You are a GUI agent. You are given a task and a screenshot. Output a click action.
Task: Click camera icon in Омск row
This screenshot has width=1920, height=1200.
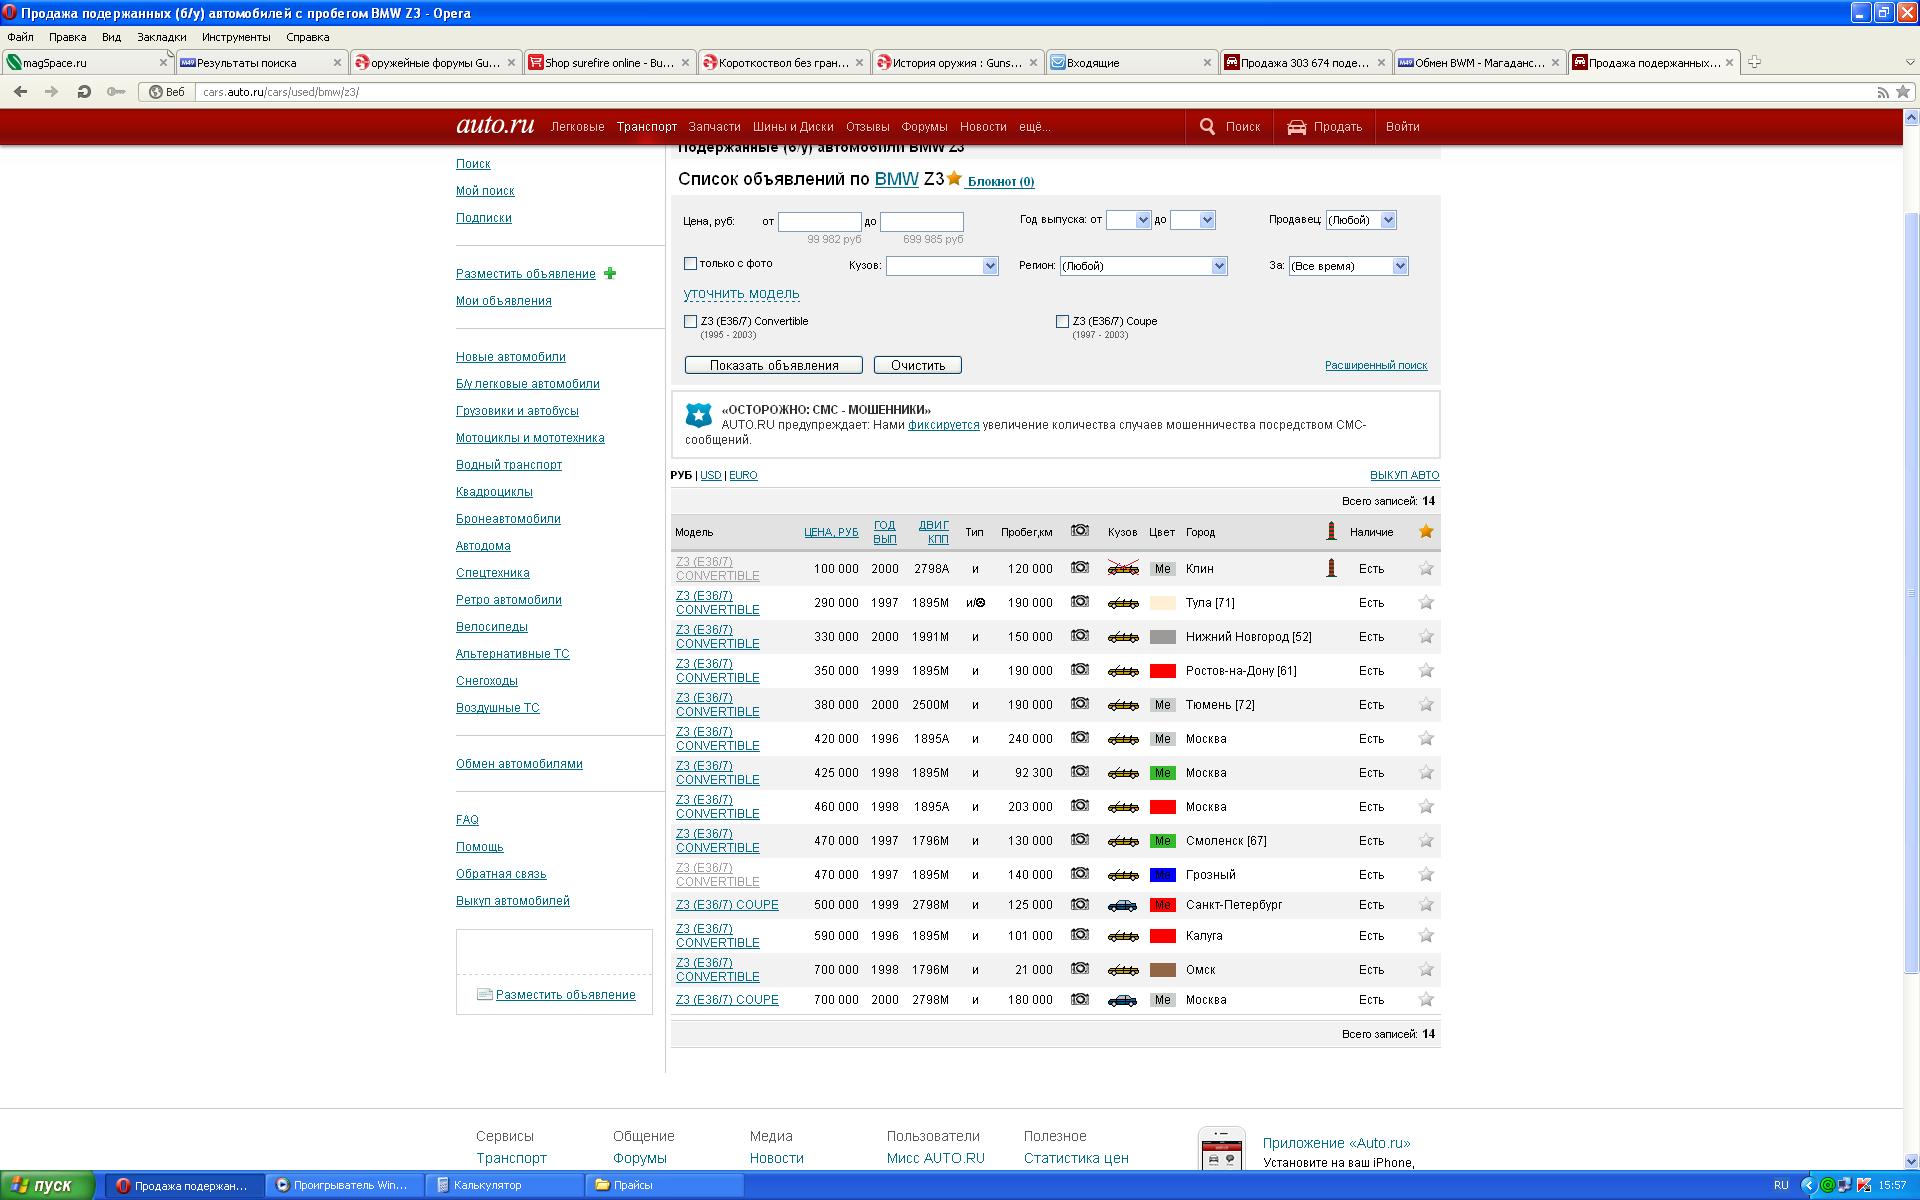point(1080,968)
